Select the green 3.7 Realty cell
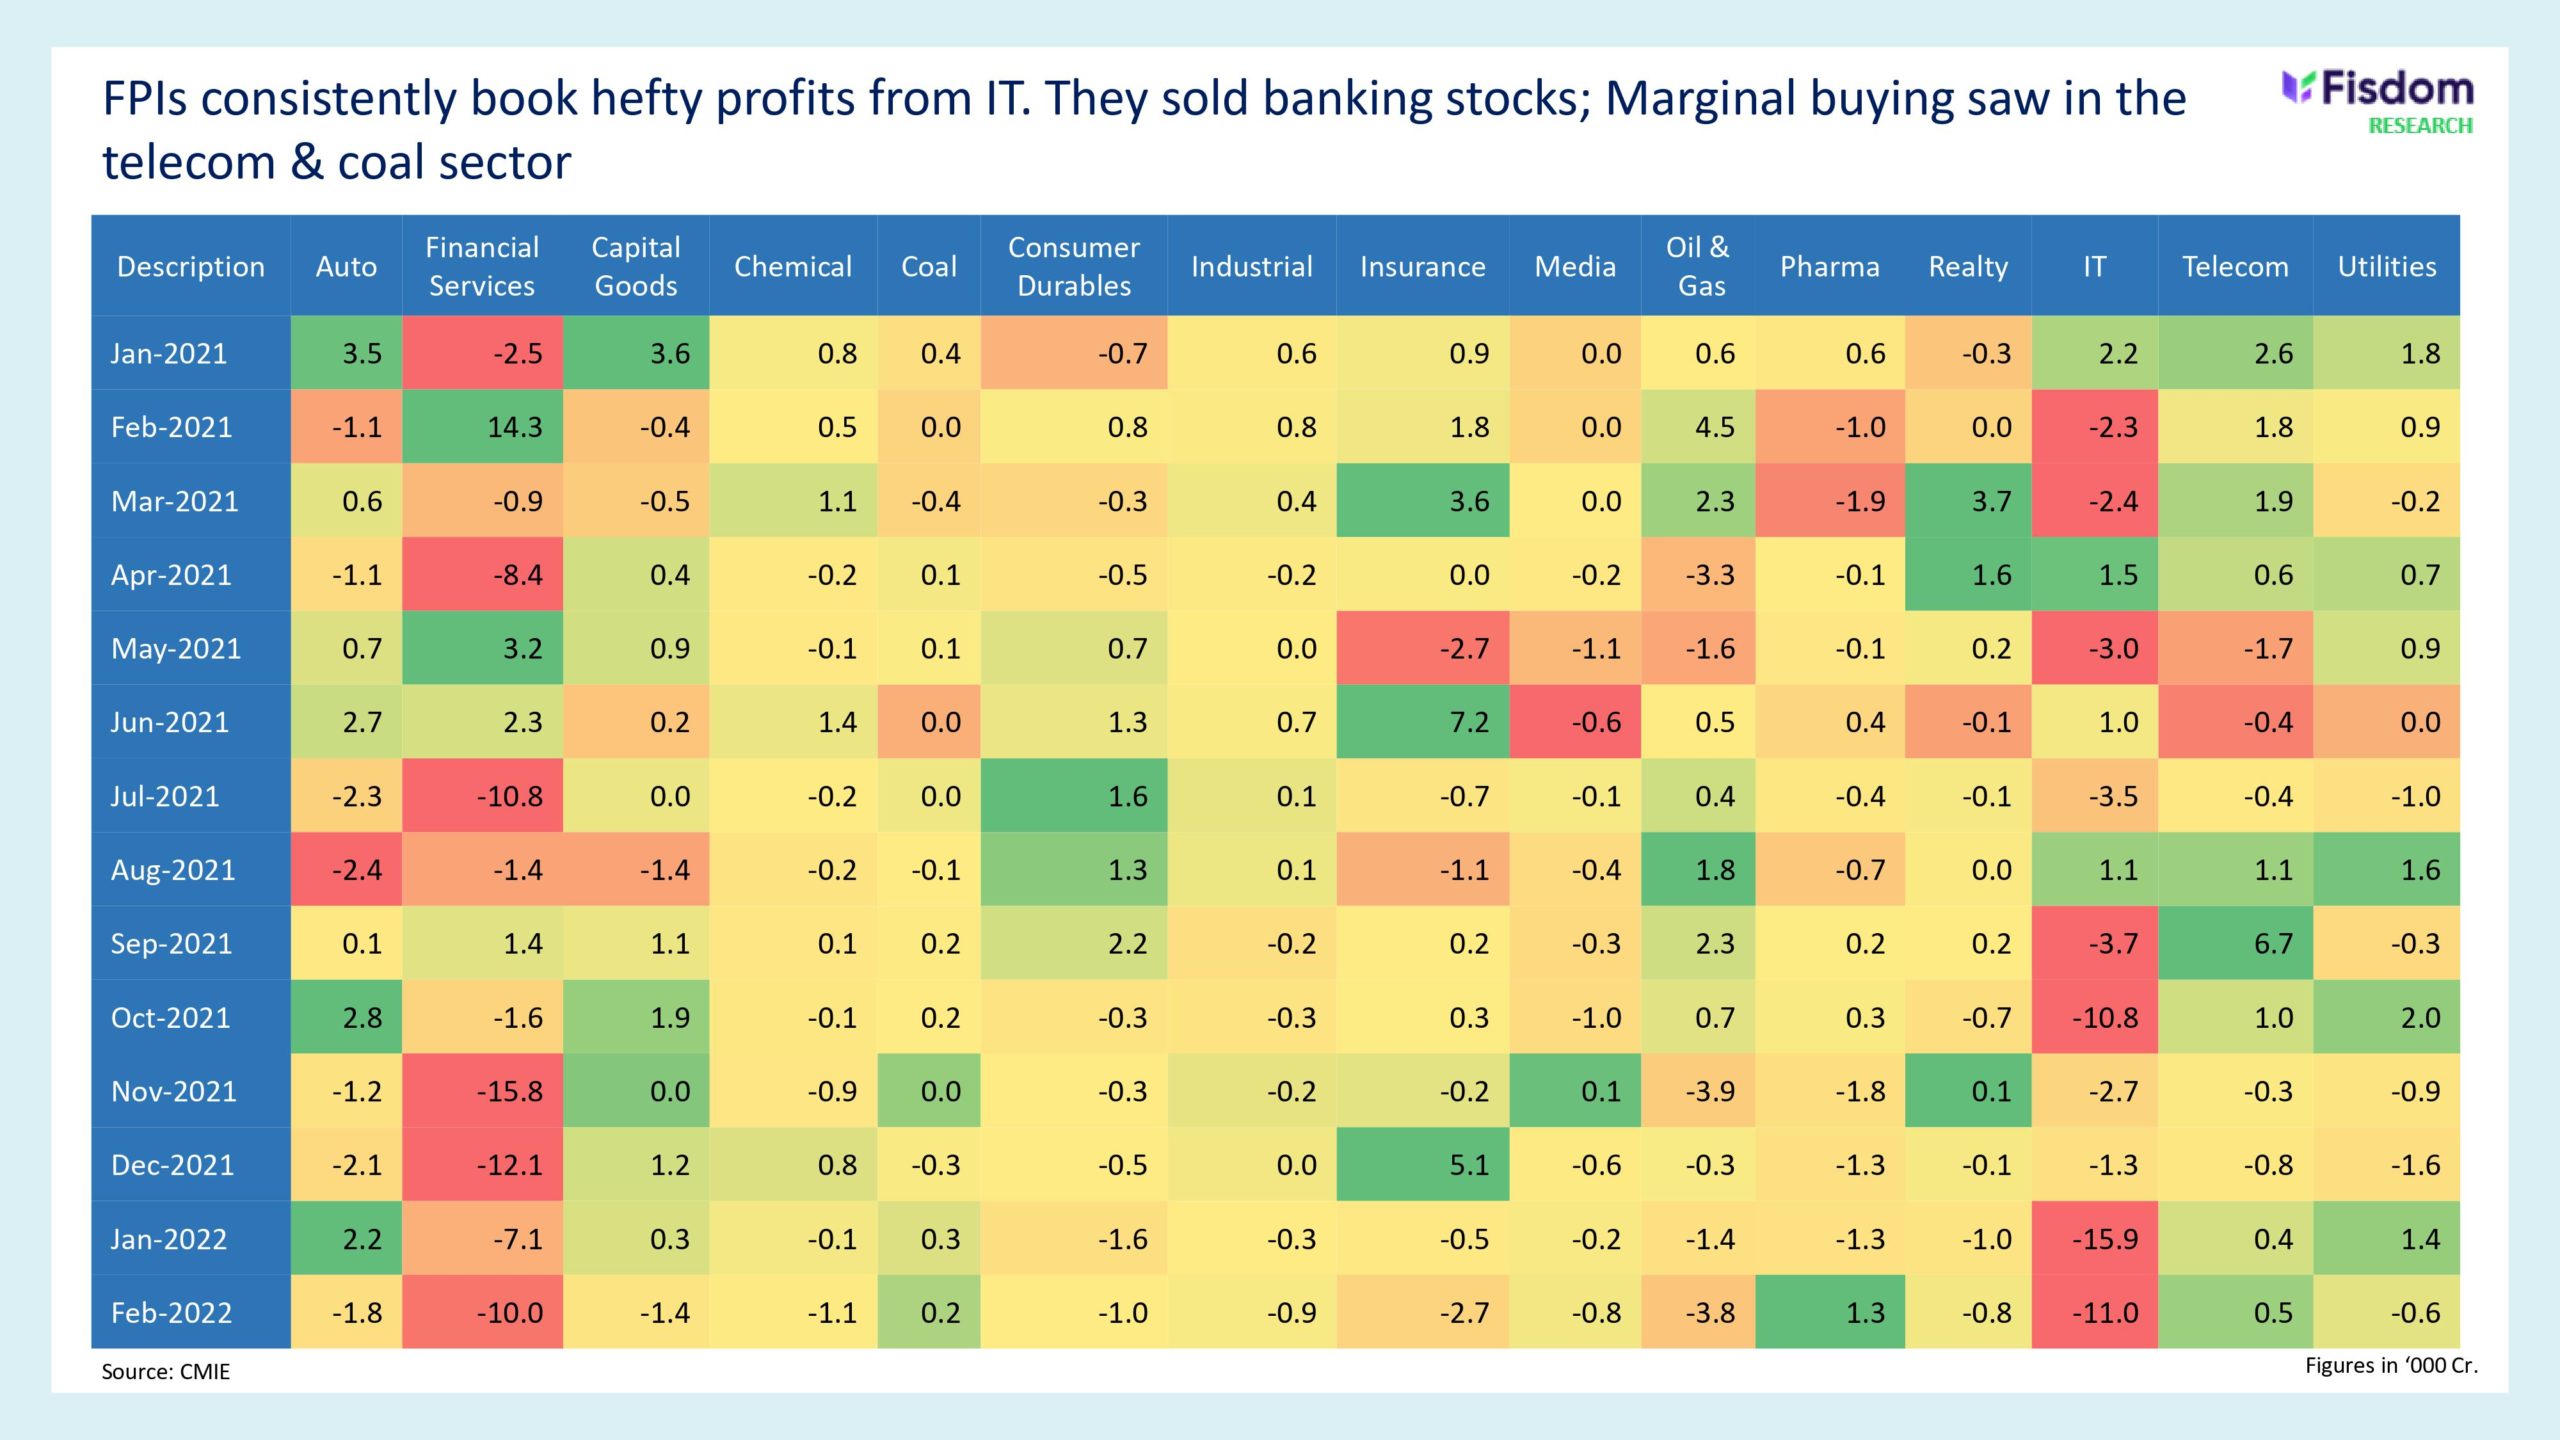The height and width of the screenshot is (1440, 2560). pos(1968,501)
